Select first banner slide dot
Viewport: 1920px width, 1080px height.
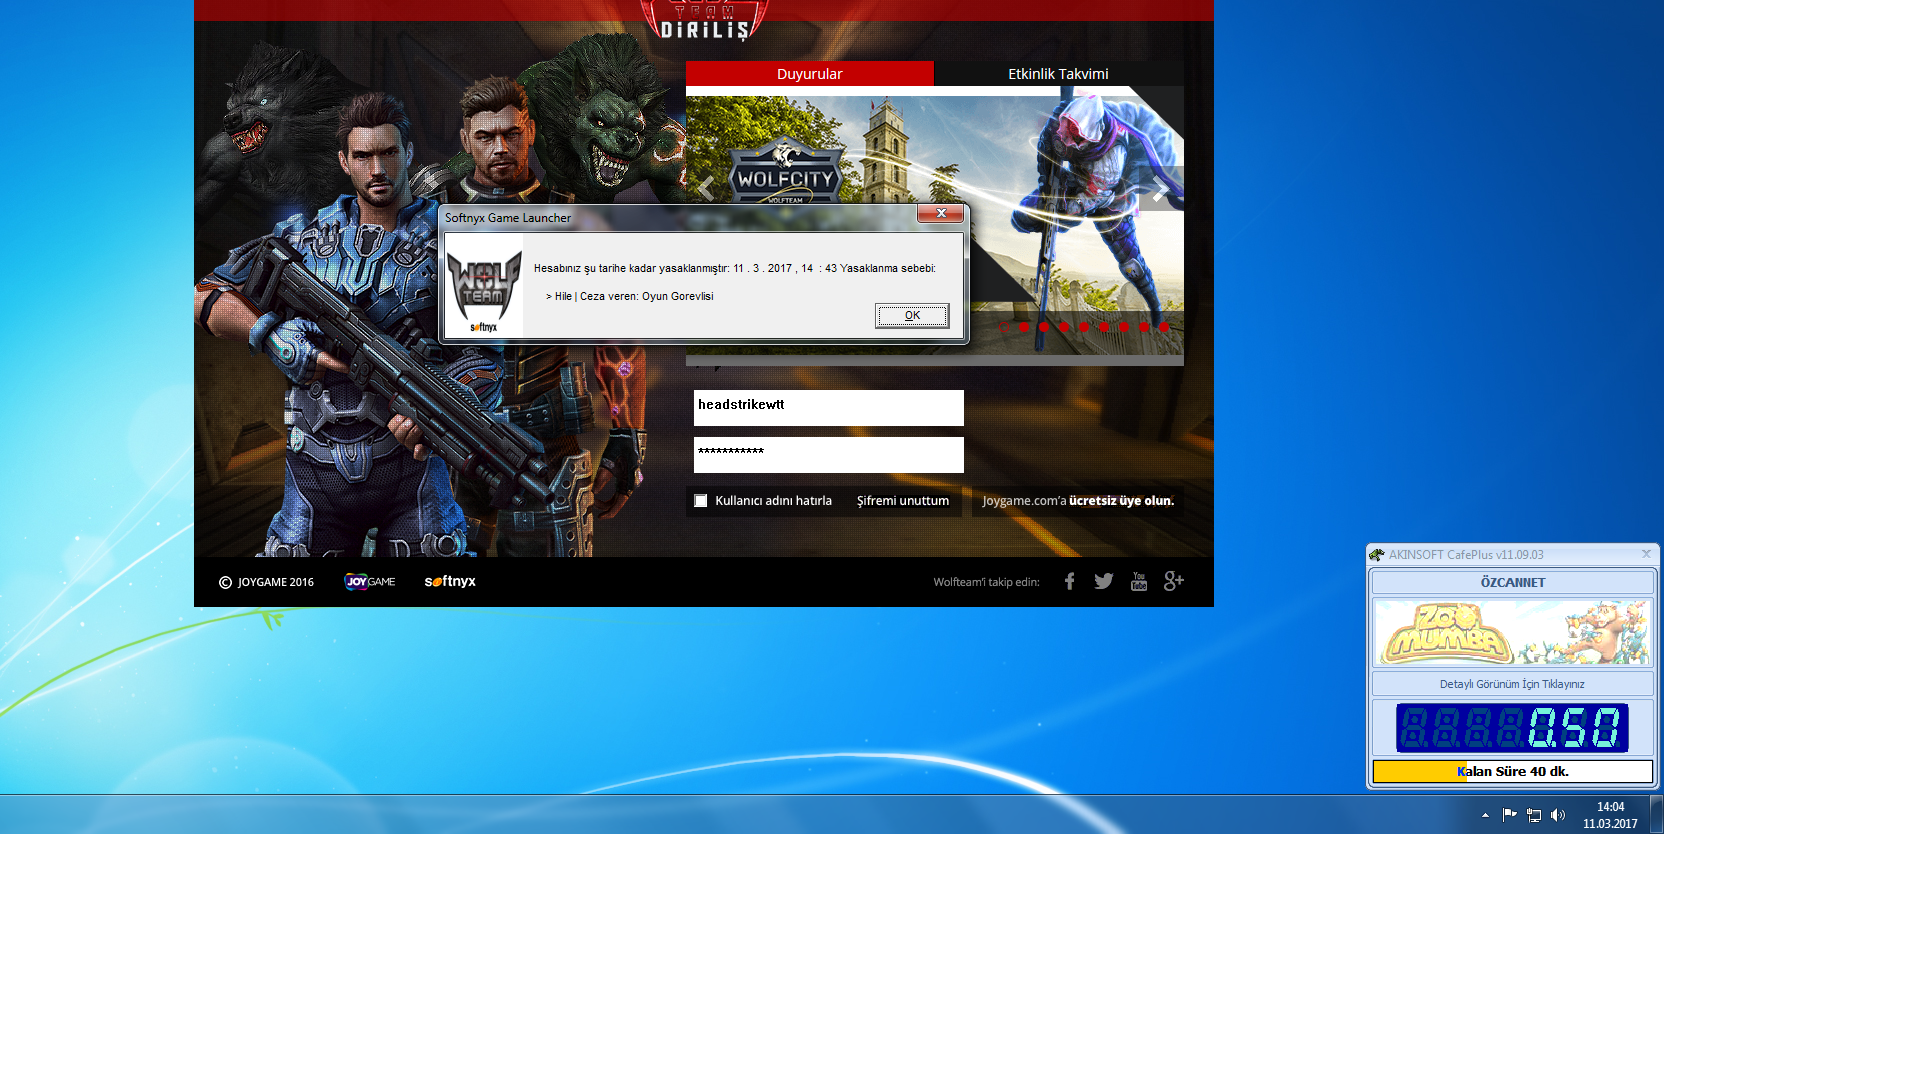coord(1004,327)
